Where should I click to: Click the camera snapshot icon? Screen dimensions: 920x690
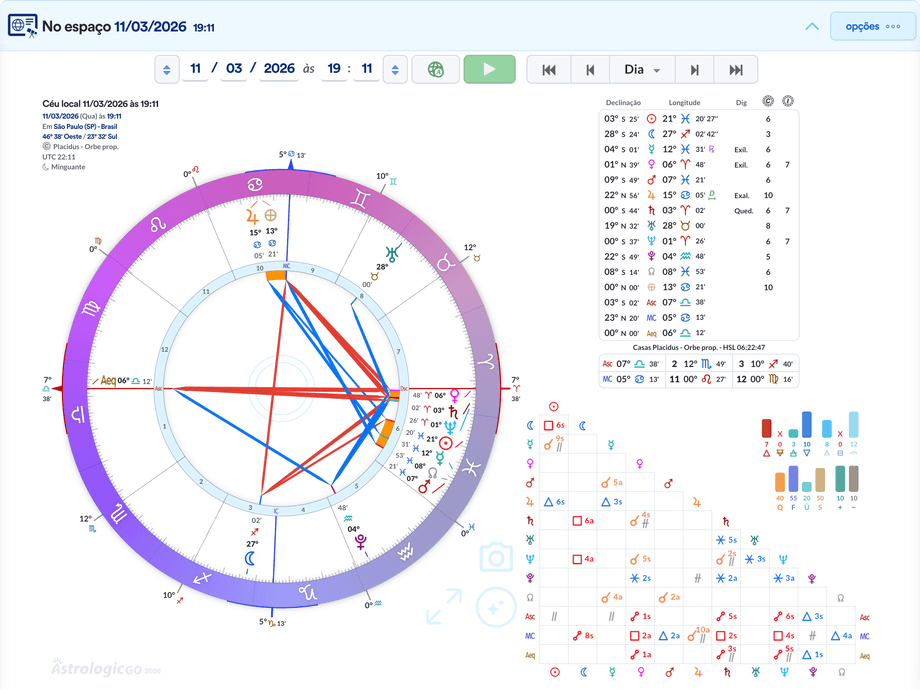coord(496,557)
